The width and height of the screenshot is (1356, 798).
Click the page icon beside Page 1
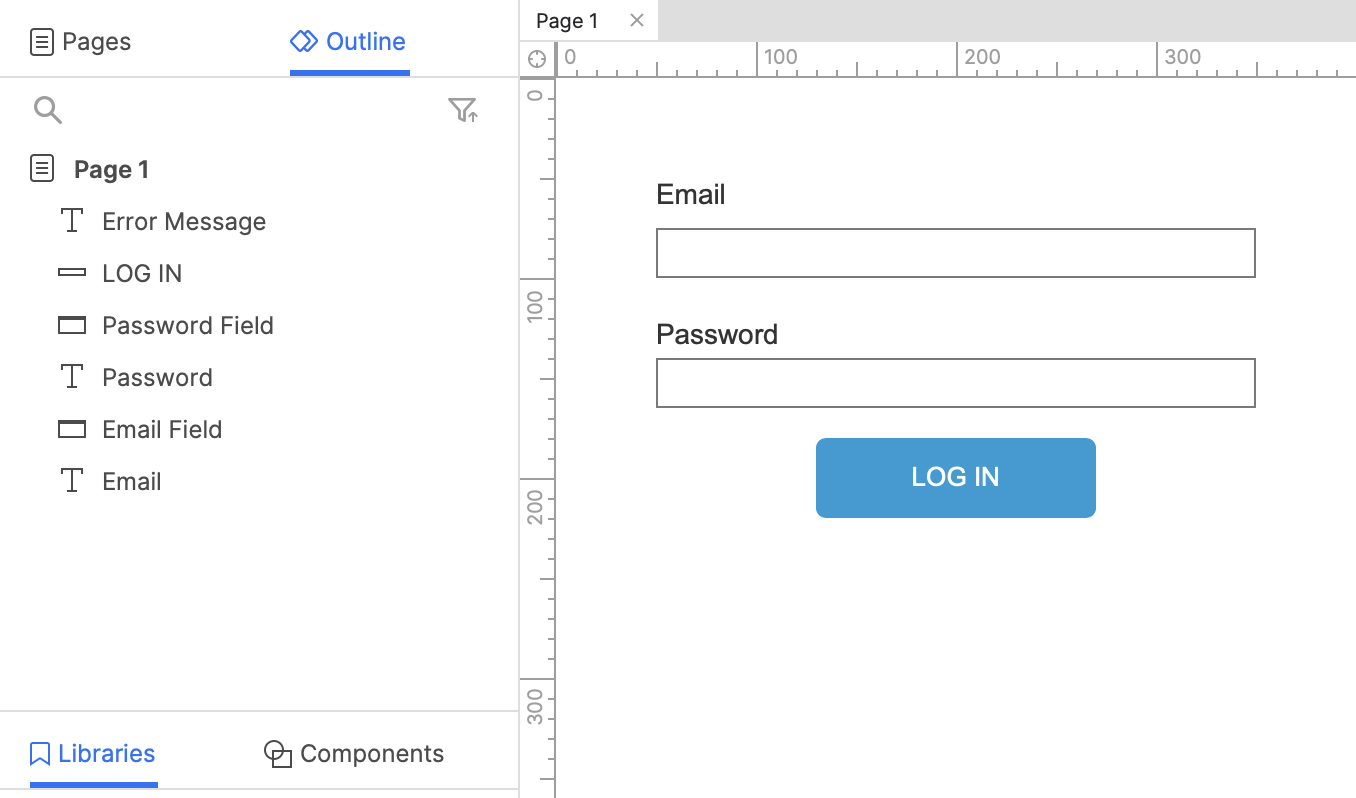coord(41,168)
